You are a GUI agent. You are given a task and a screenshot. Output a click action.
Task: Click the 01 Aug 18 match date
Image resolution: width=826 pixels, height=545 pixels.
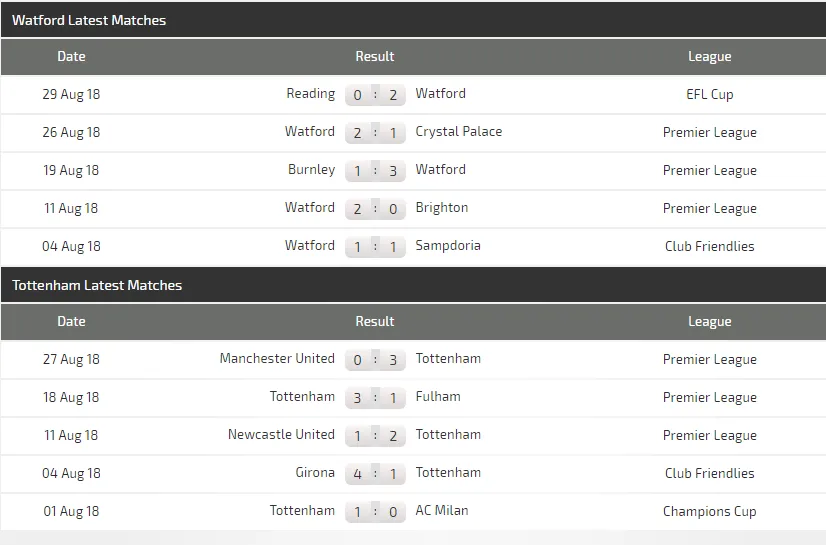tap(71, 512)
